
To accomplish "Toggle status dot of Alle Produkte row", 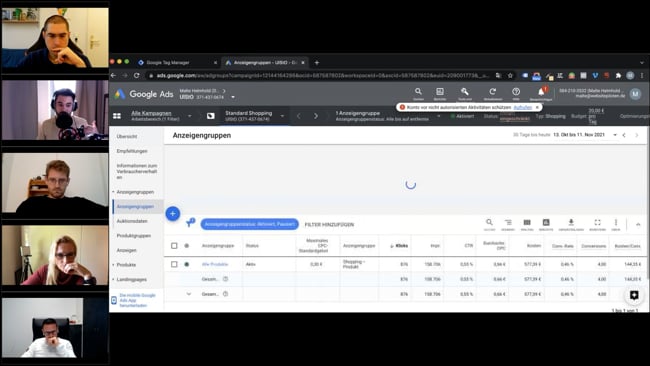I will click(187, 264).
